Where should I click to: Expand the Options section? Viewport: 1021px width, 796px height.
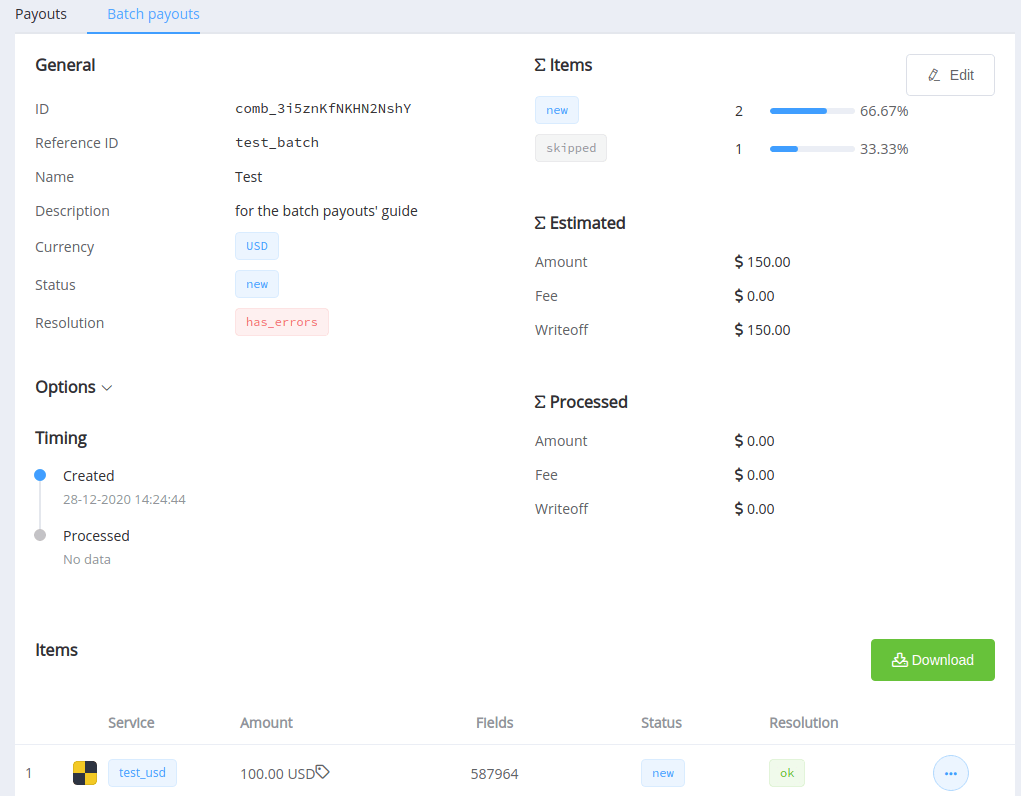coord(74,387)
